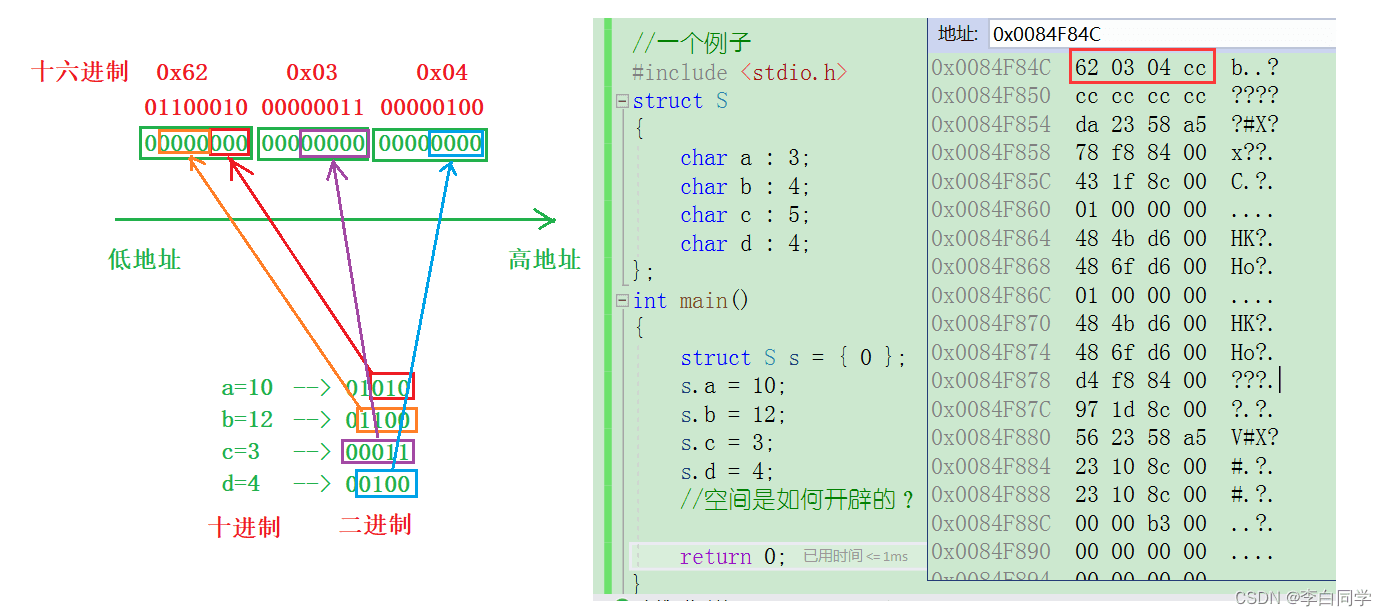Click the s.c = 3; statement
Viewport: 1387px width, 616px height.
[727, 443]
